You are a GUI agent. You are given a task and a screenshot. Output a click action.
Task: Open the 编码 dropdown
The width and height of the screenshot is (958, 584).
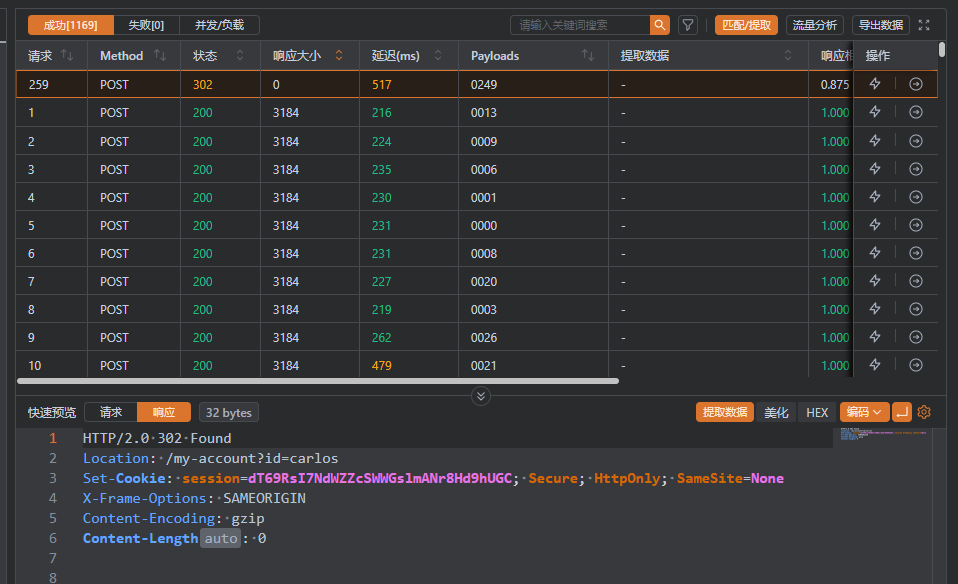coord(864,412)
